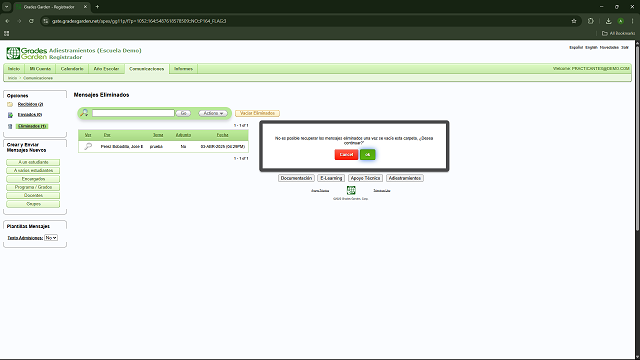640x360 pixels.
Task: Reload the current page
Action: [x=31, y=21]
